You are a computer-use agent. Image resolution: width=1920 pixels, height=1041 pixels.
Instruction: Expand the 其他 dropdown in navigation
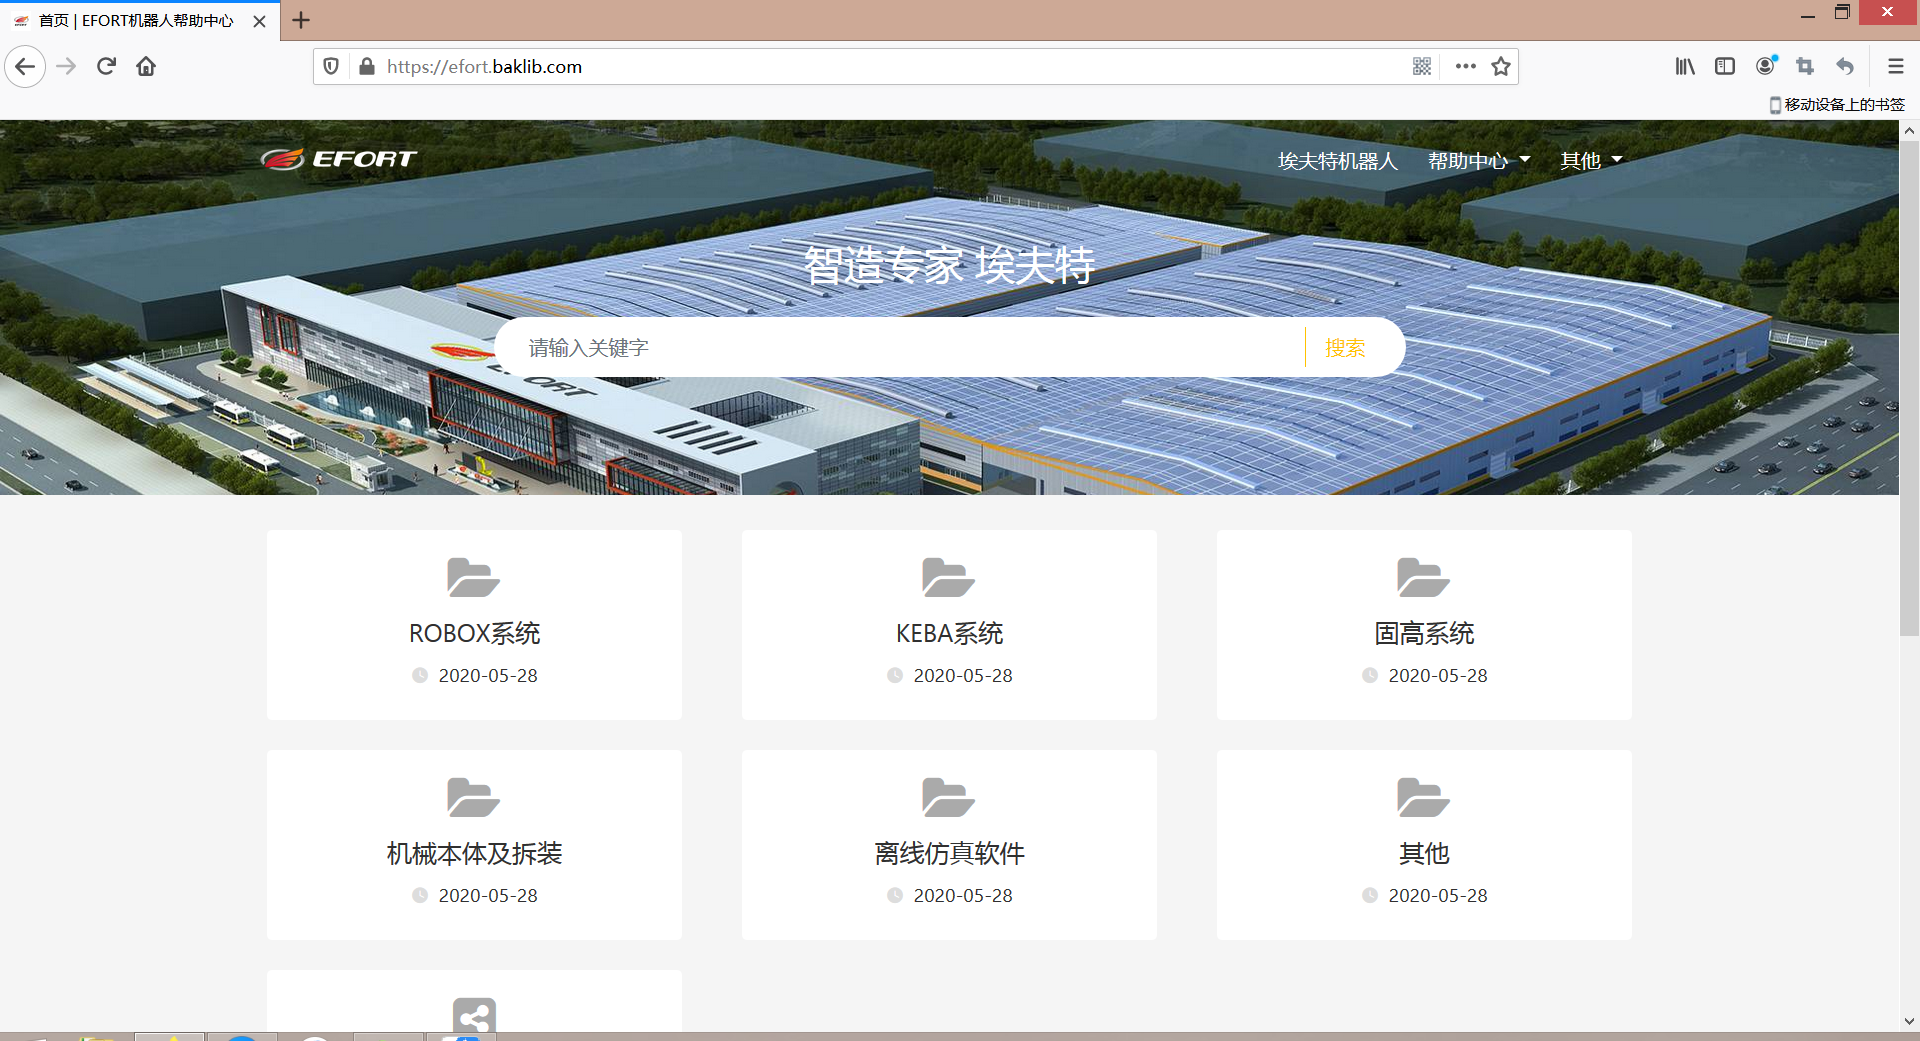[1591, 161]
